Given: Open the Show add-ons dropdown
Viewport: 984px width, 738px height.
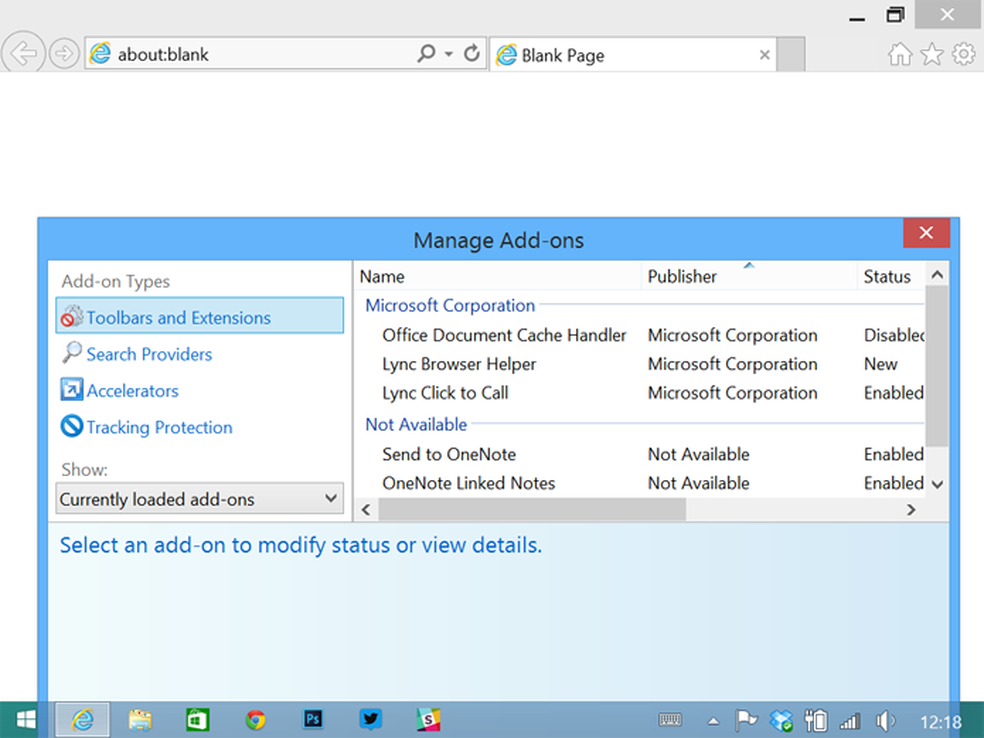Looking at the screenshot, I should click(198, 498).
